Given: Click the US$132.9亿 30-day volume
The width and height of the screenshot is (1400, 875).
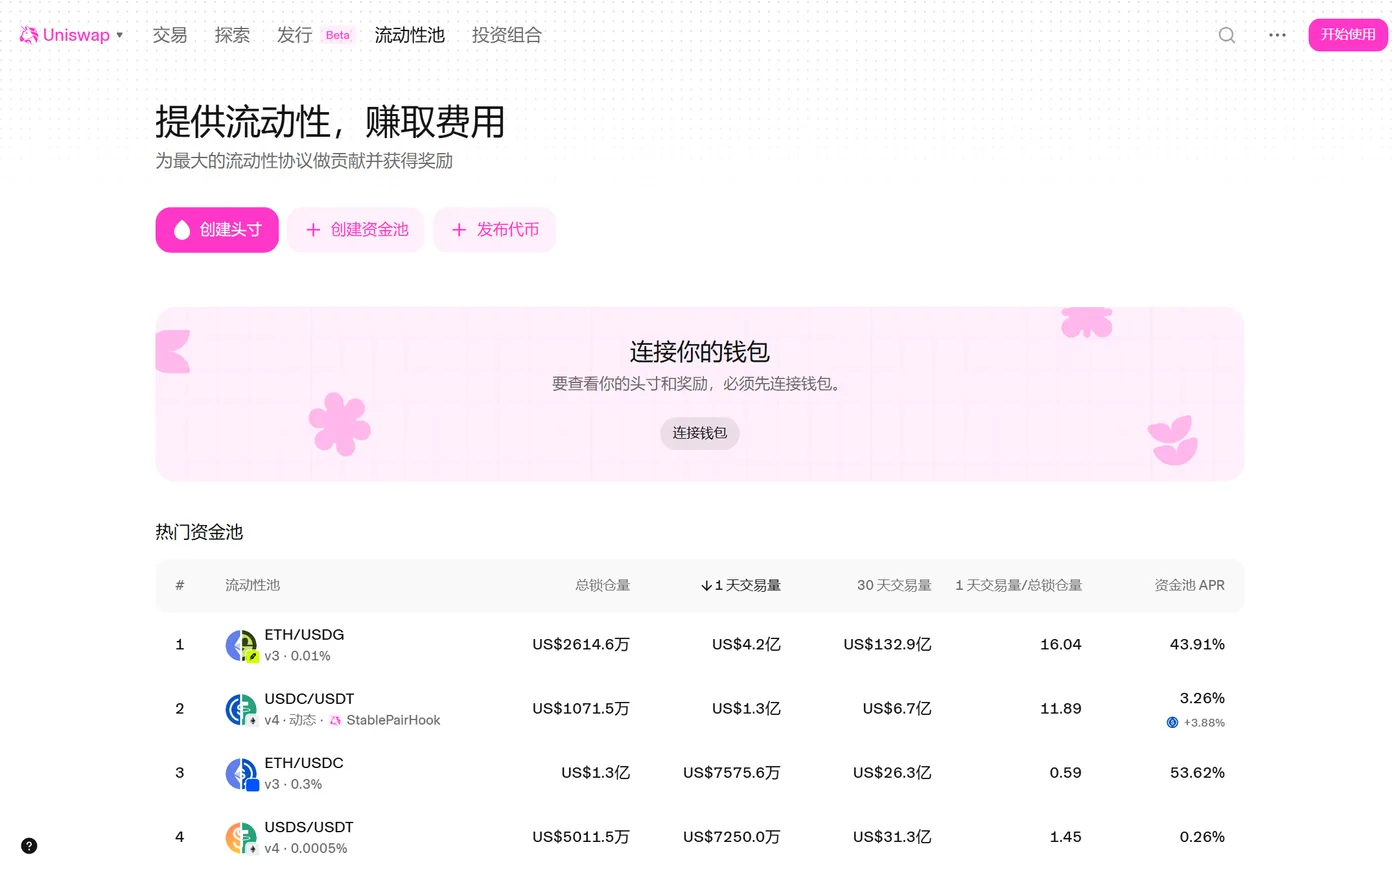Looking at the screenshot, I should 887,645.
